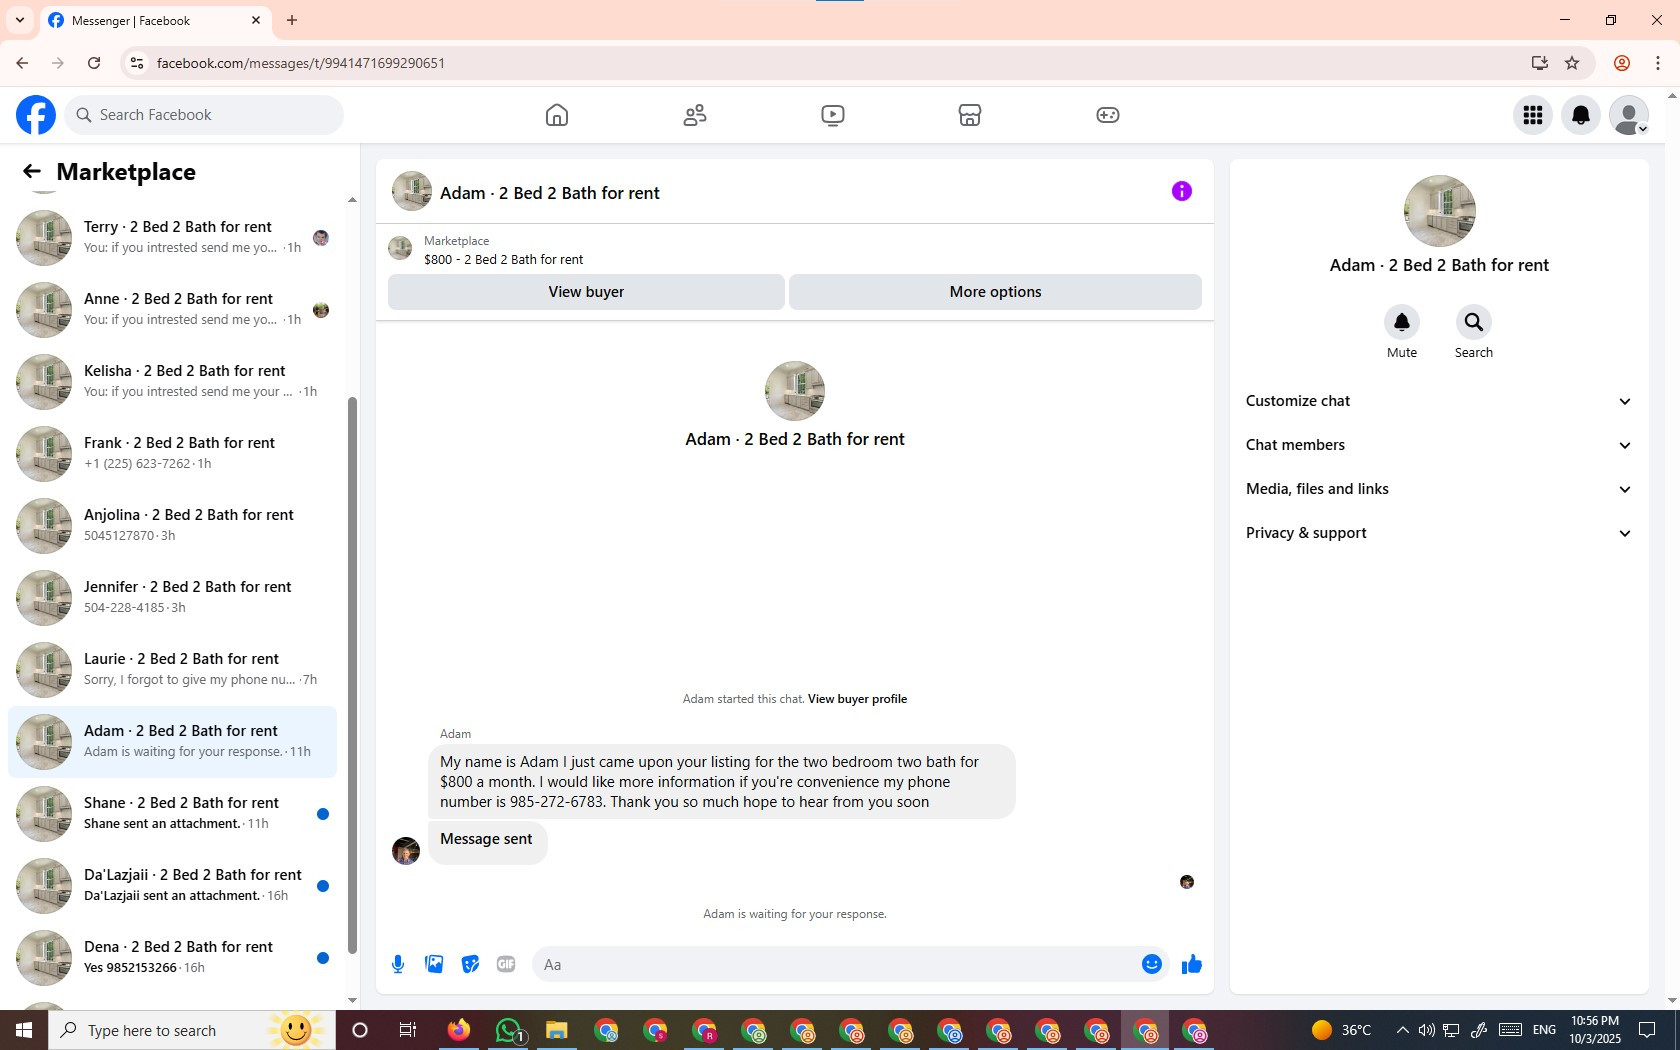
Task: Click the Search Facebook field
Action: click(204, 115)
